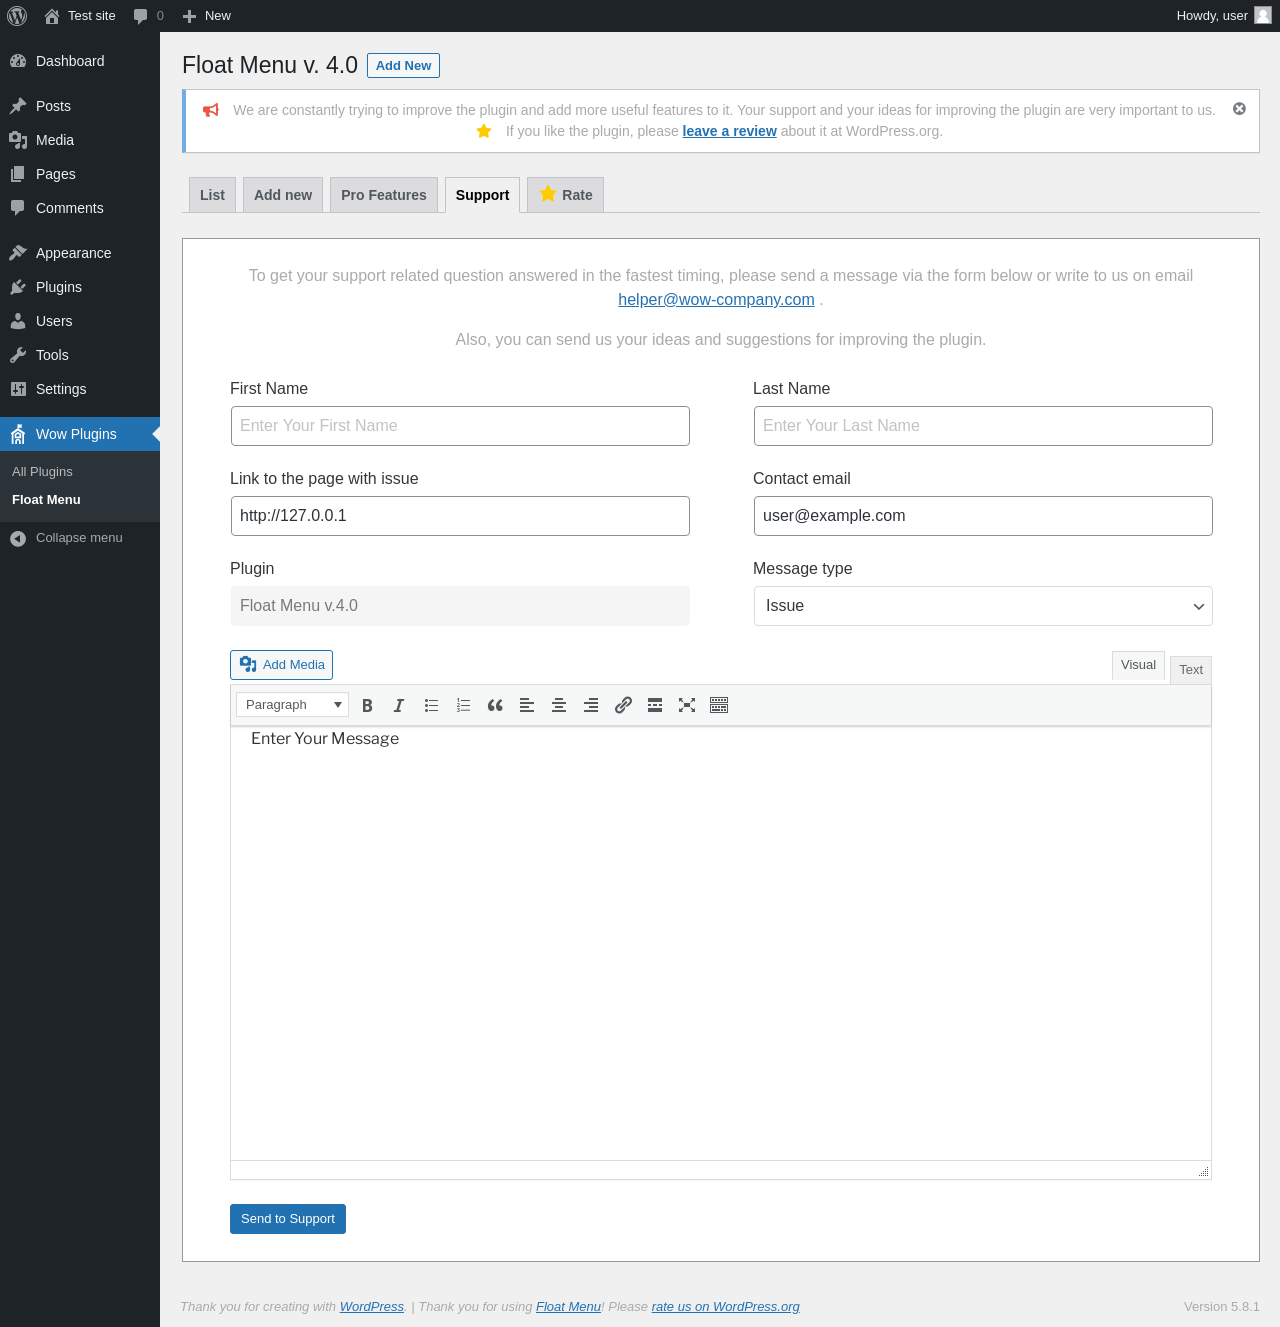Open Dashboard from the sidebar

80,61
